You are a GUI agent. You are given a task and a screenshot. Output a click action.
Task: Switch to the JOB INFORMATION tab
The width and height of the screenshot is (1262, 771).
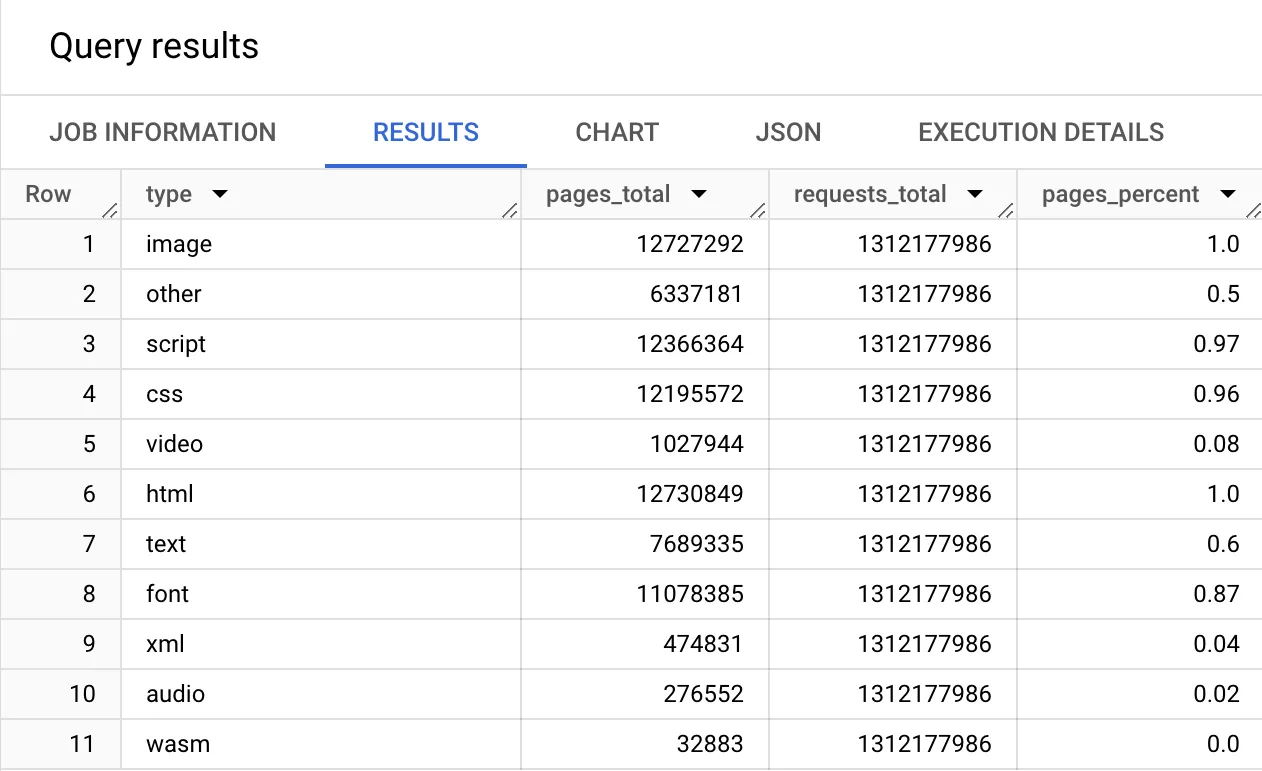point(162,133)
